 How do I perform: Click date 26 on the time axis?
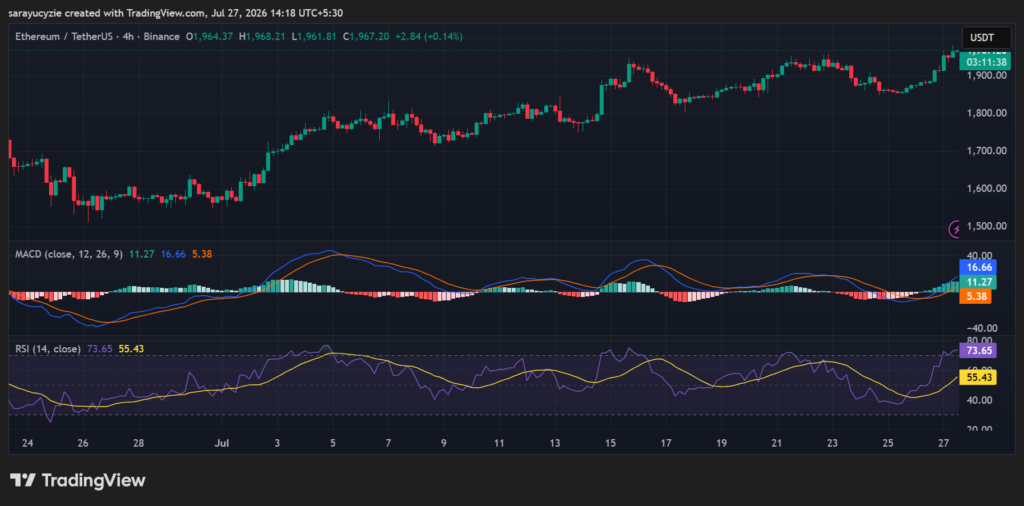tap(83, 443)
